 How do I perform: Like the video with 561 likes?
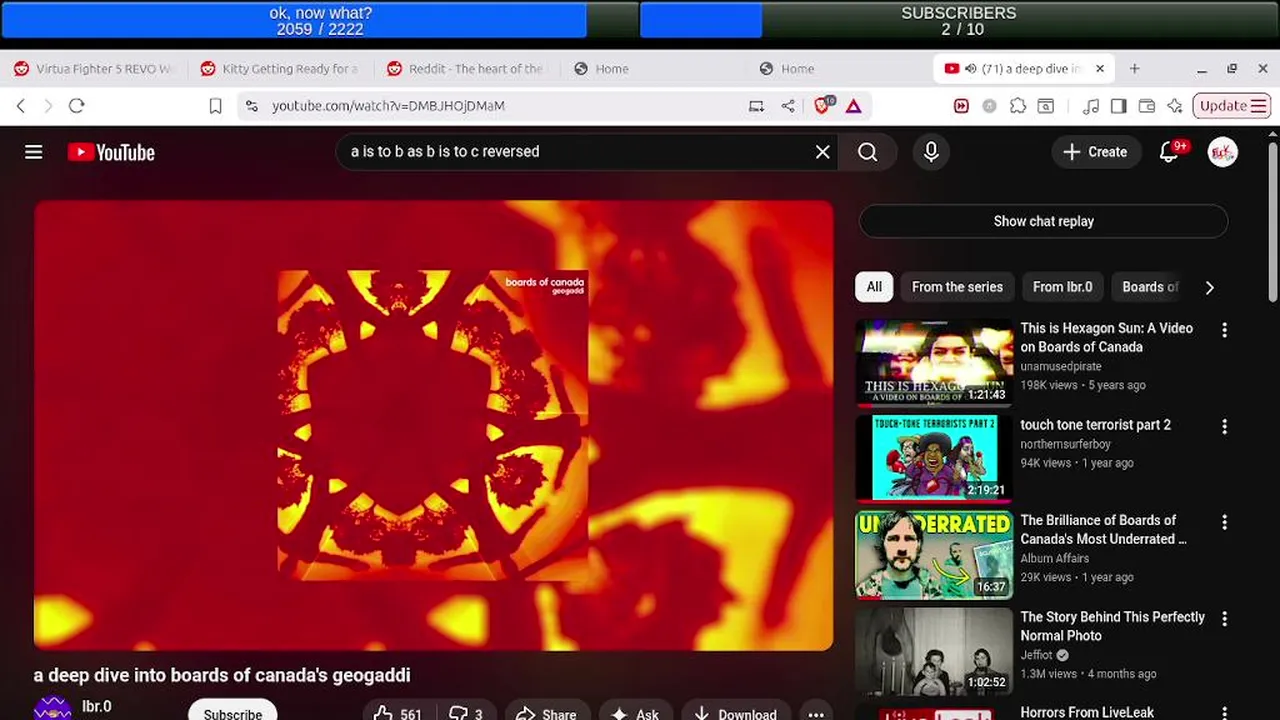pyautogui.click(x=397, y=713)
